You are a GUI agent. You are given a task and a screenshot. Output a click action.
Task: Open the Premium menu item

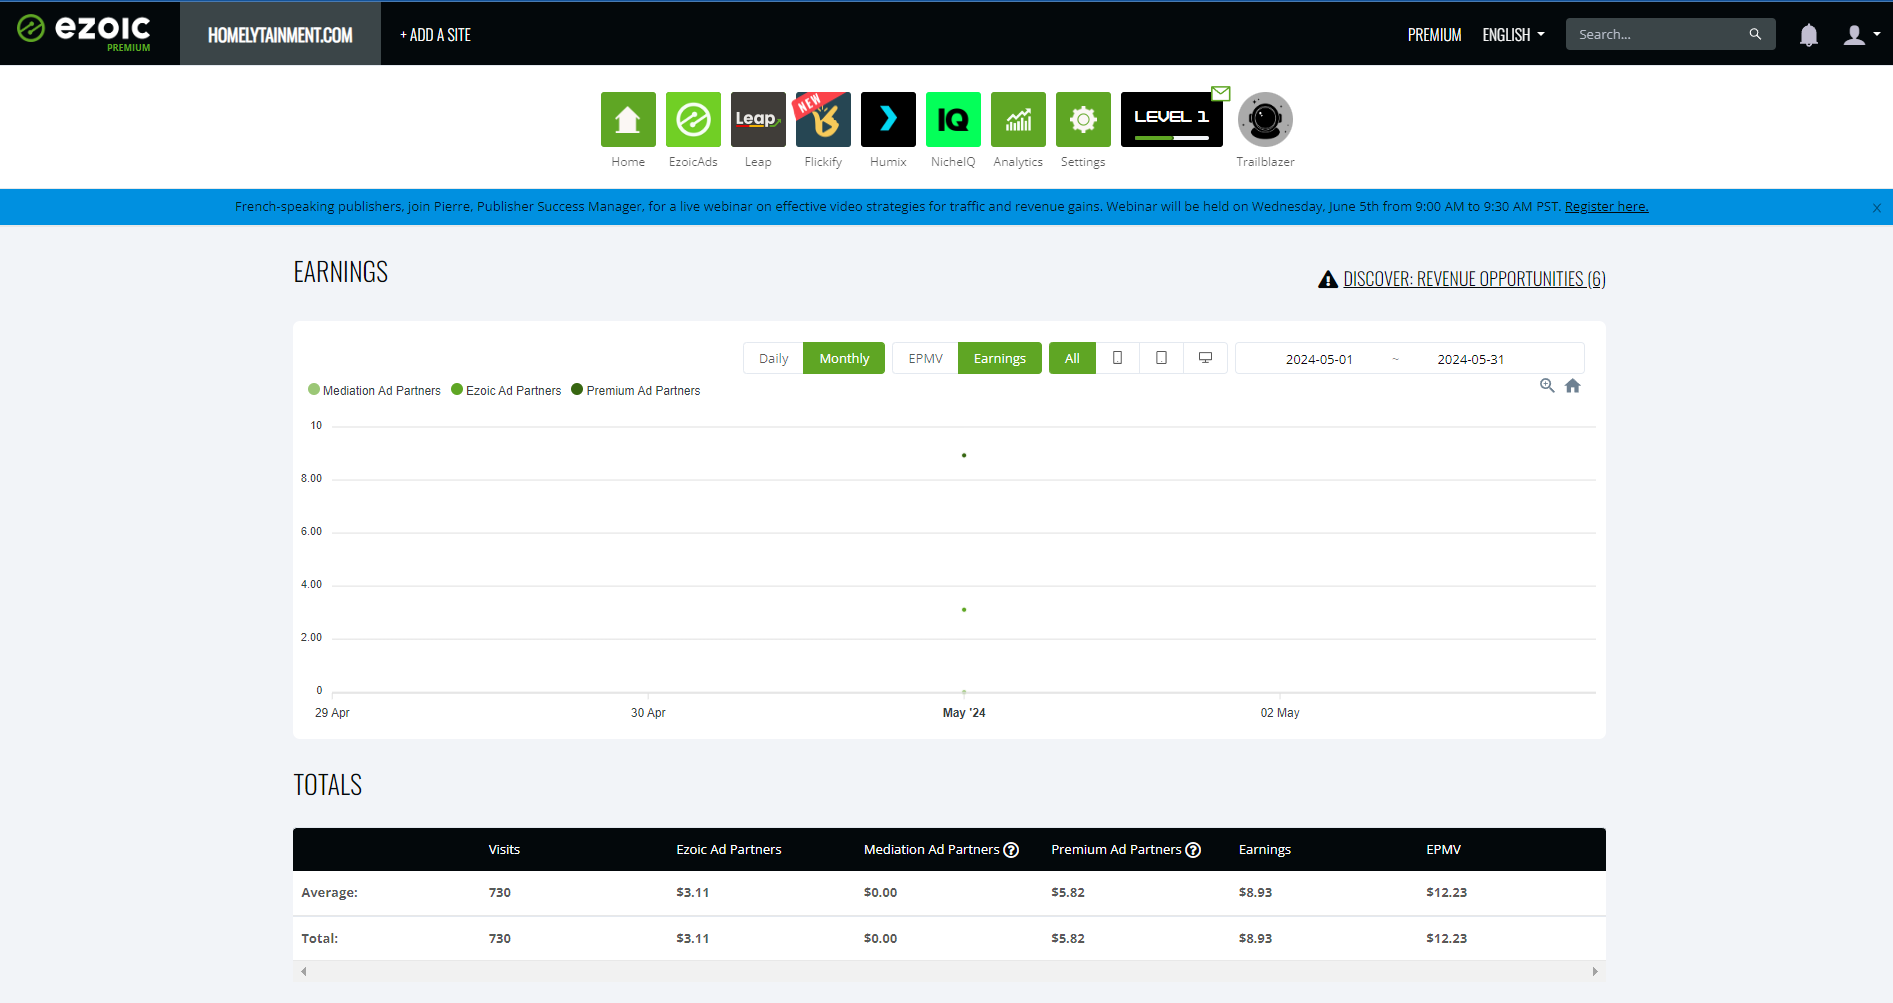point(1434,35)
